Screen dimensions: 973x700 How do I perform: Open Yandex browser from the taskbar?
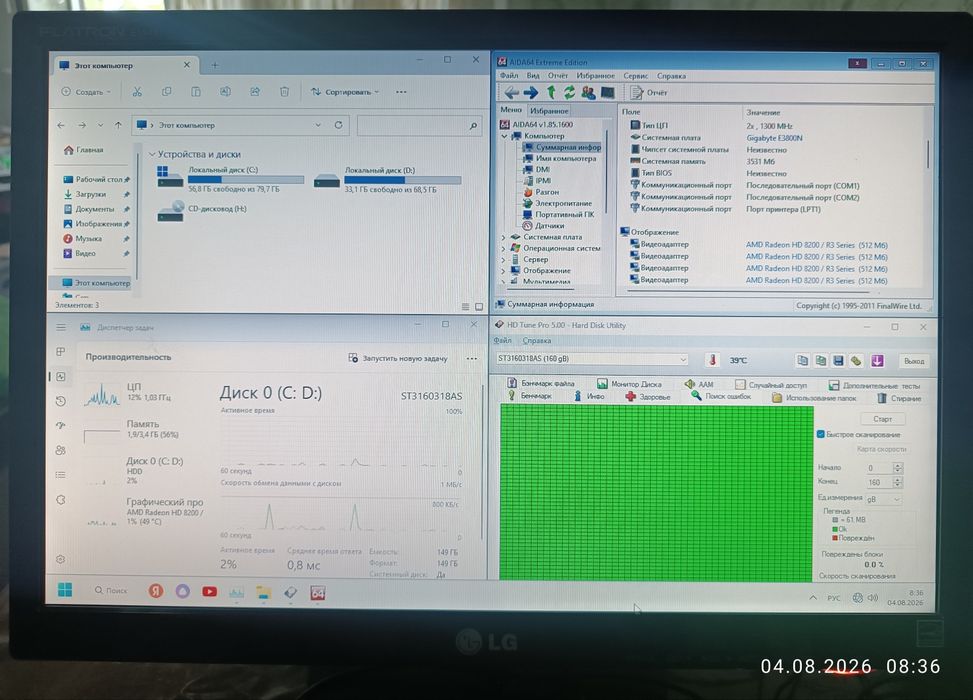(156, 591)
